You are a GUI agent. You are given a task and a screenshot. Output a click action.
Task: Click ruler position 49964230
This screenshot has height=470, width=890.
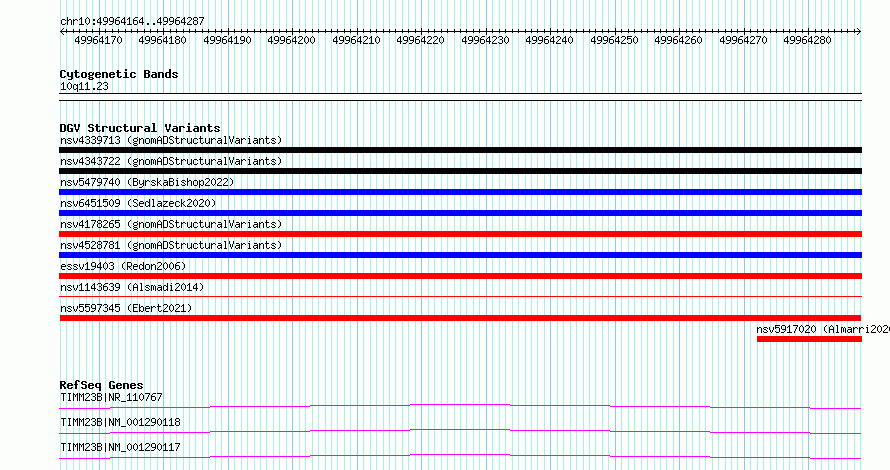[x=485, y=40]
